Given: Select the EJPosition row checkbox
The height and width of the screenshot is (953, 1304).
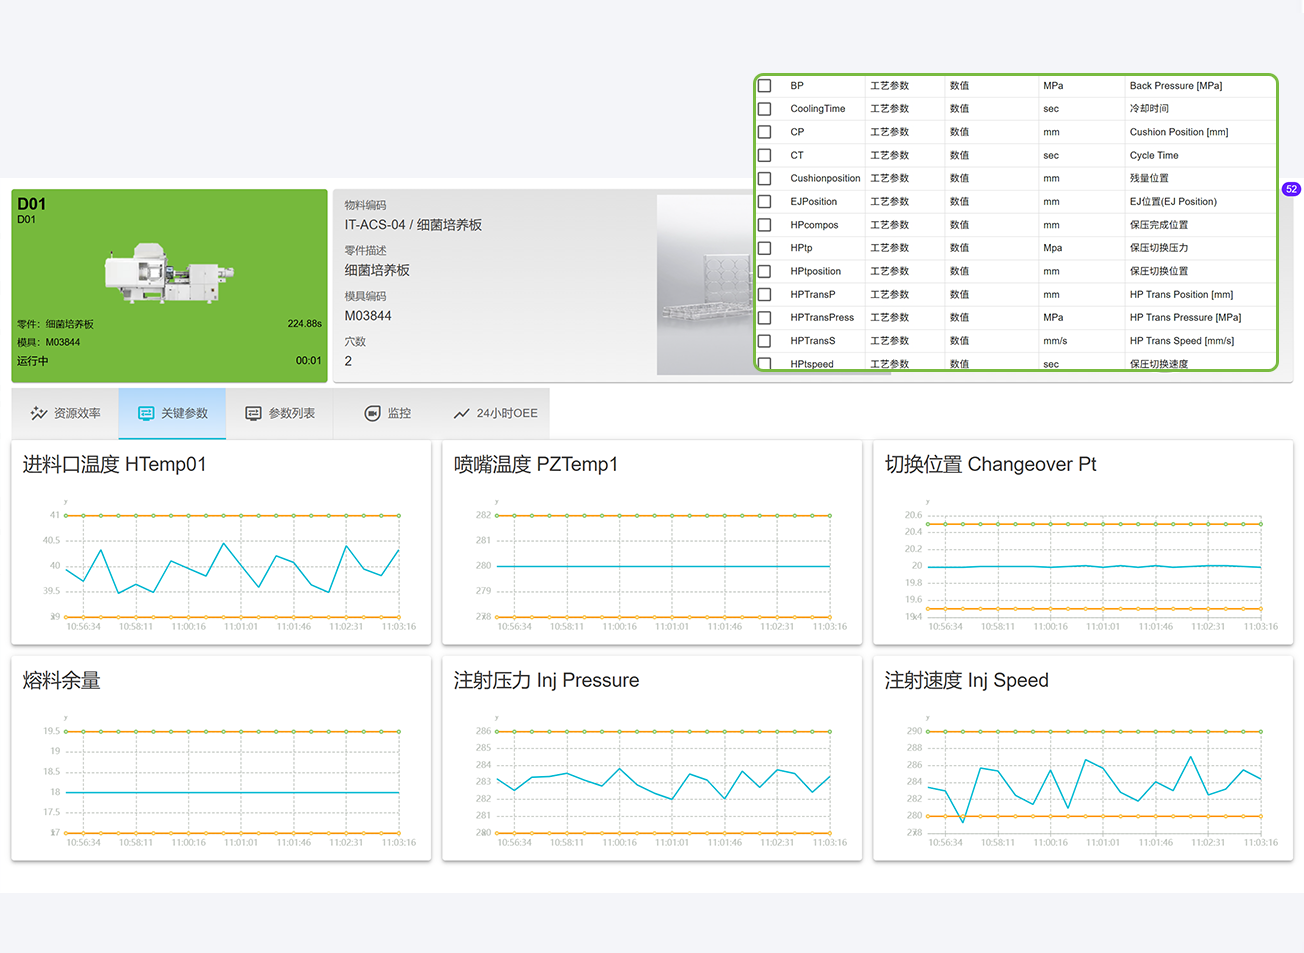Looking at the screenshot, I should (765, 202).
